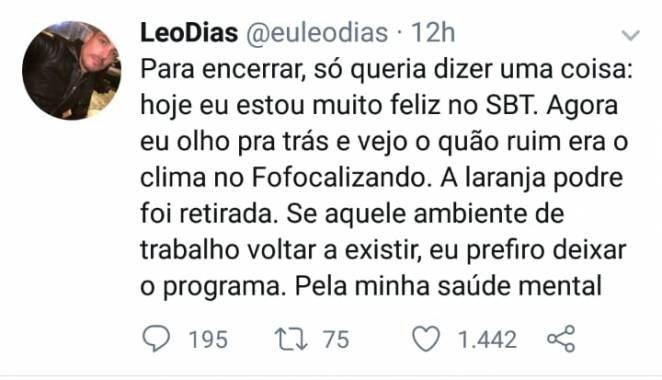The width and height of the screenshot is (662, 380).
Task: Open the LeoDias display name link
Action: tap(189, 33)
